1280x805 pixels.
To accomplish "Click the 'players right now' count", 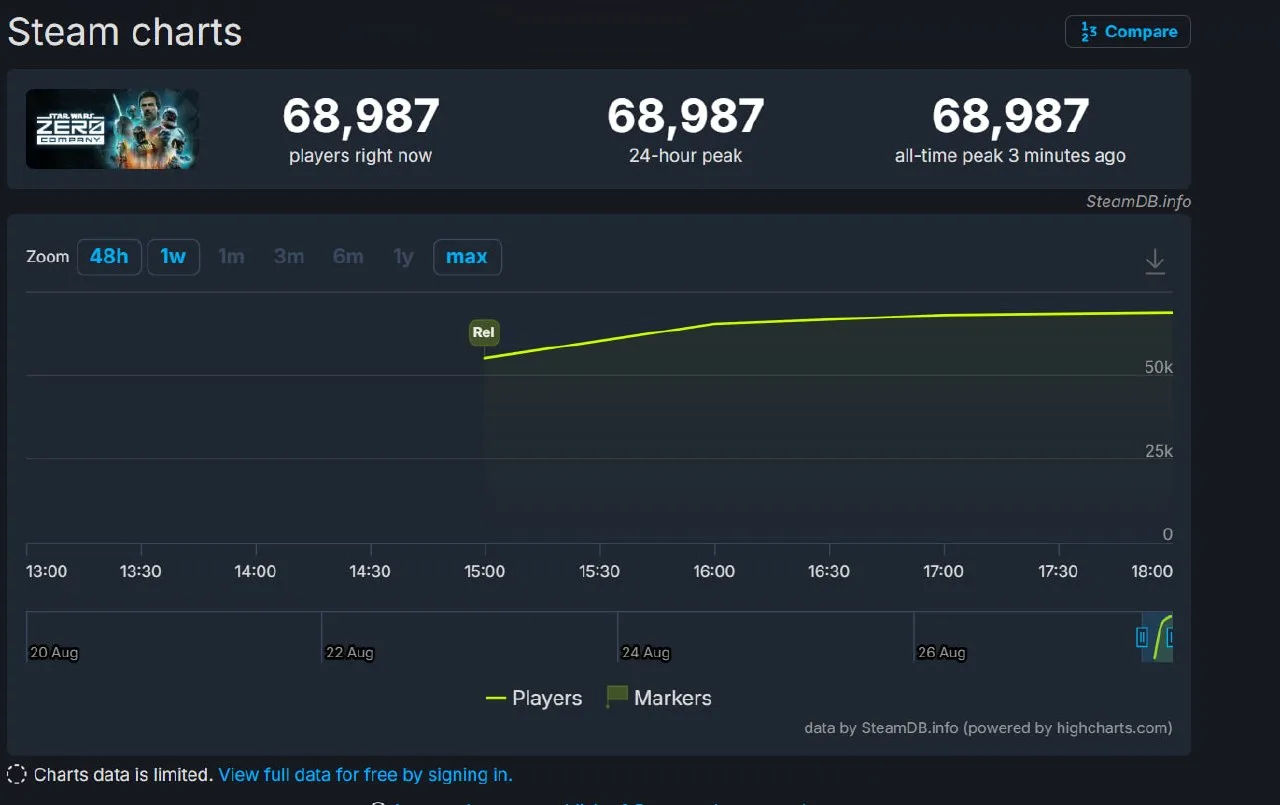I will (x=361, y=117).
